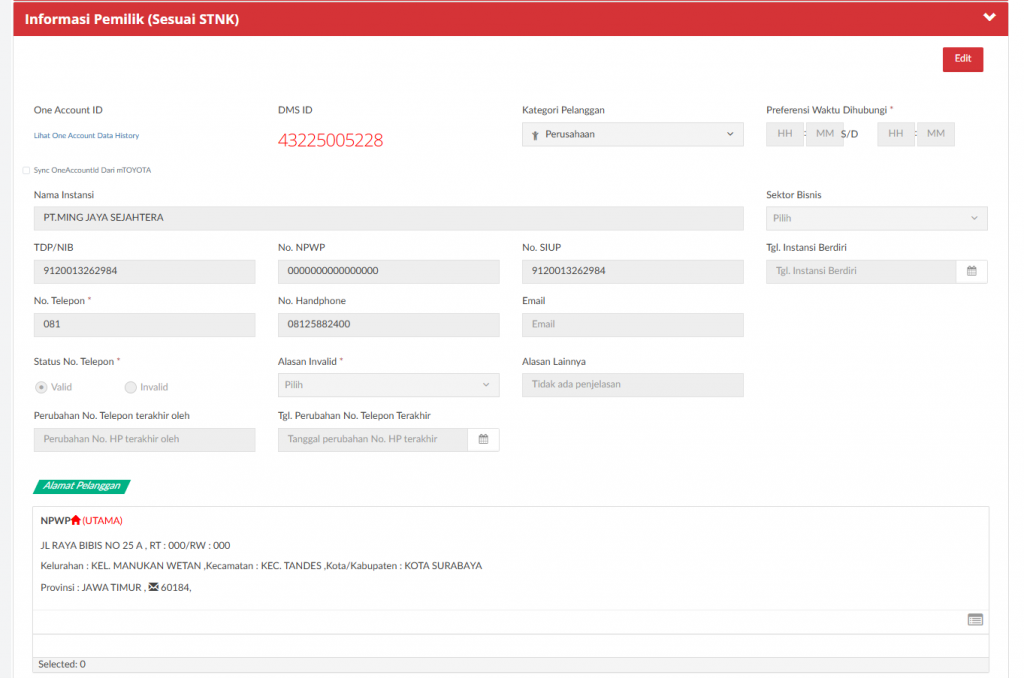Click the red home icon beside NPWP
The width and height of the screenshot is (1024, 678).
[x=76, y=521]
